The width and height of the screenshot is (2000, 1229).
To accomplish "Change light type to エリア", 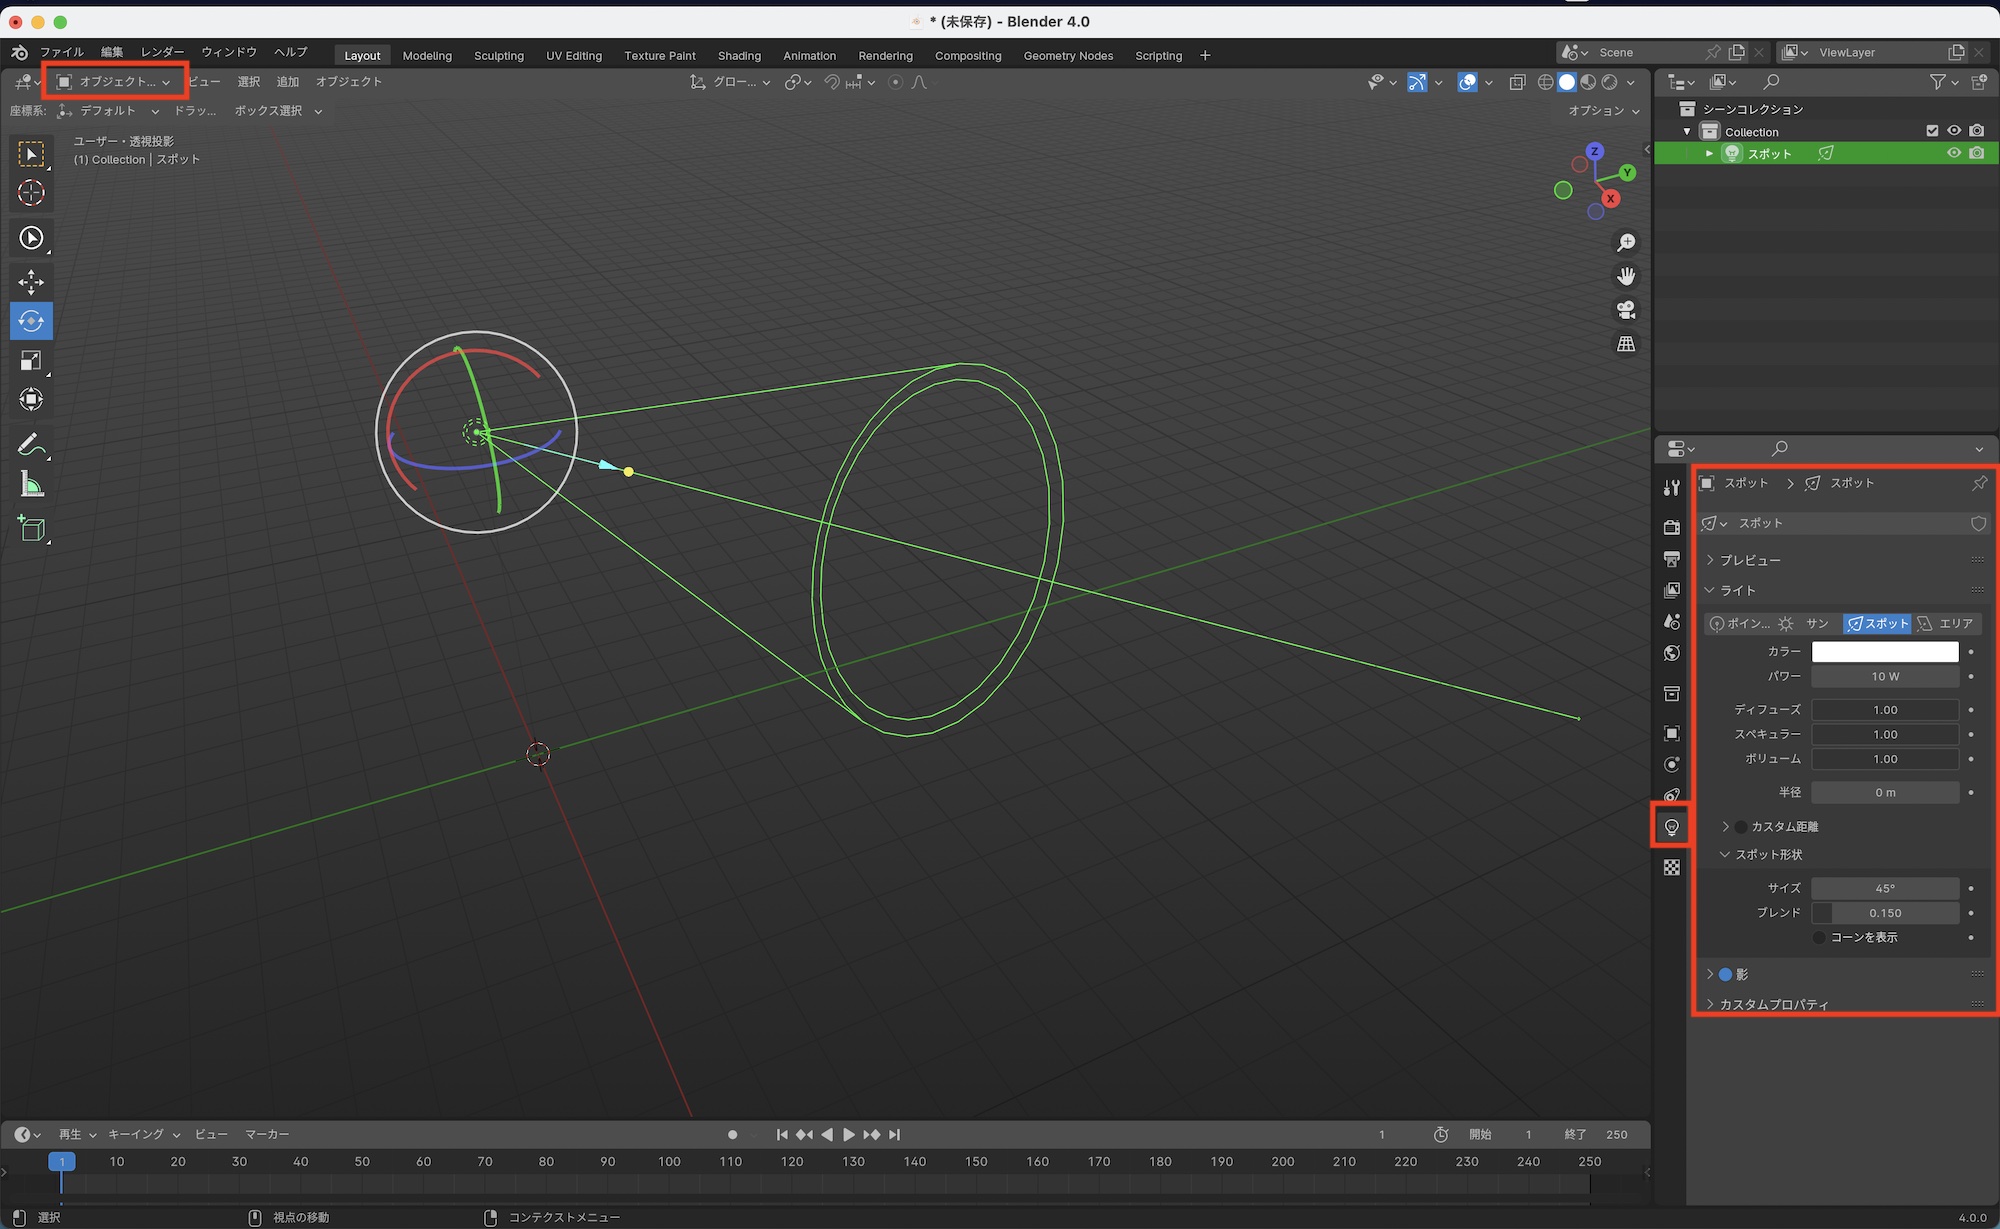I will pos(1946,623).
